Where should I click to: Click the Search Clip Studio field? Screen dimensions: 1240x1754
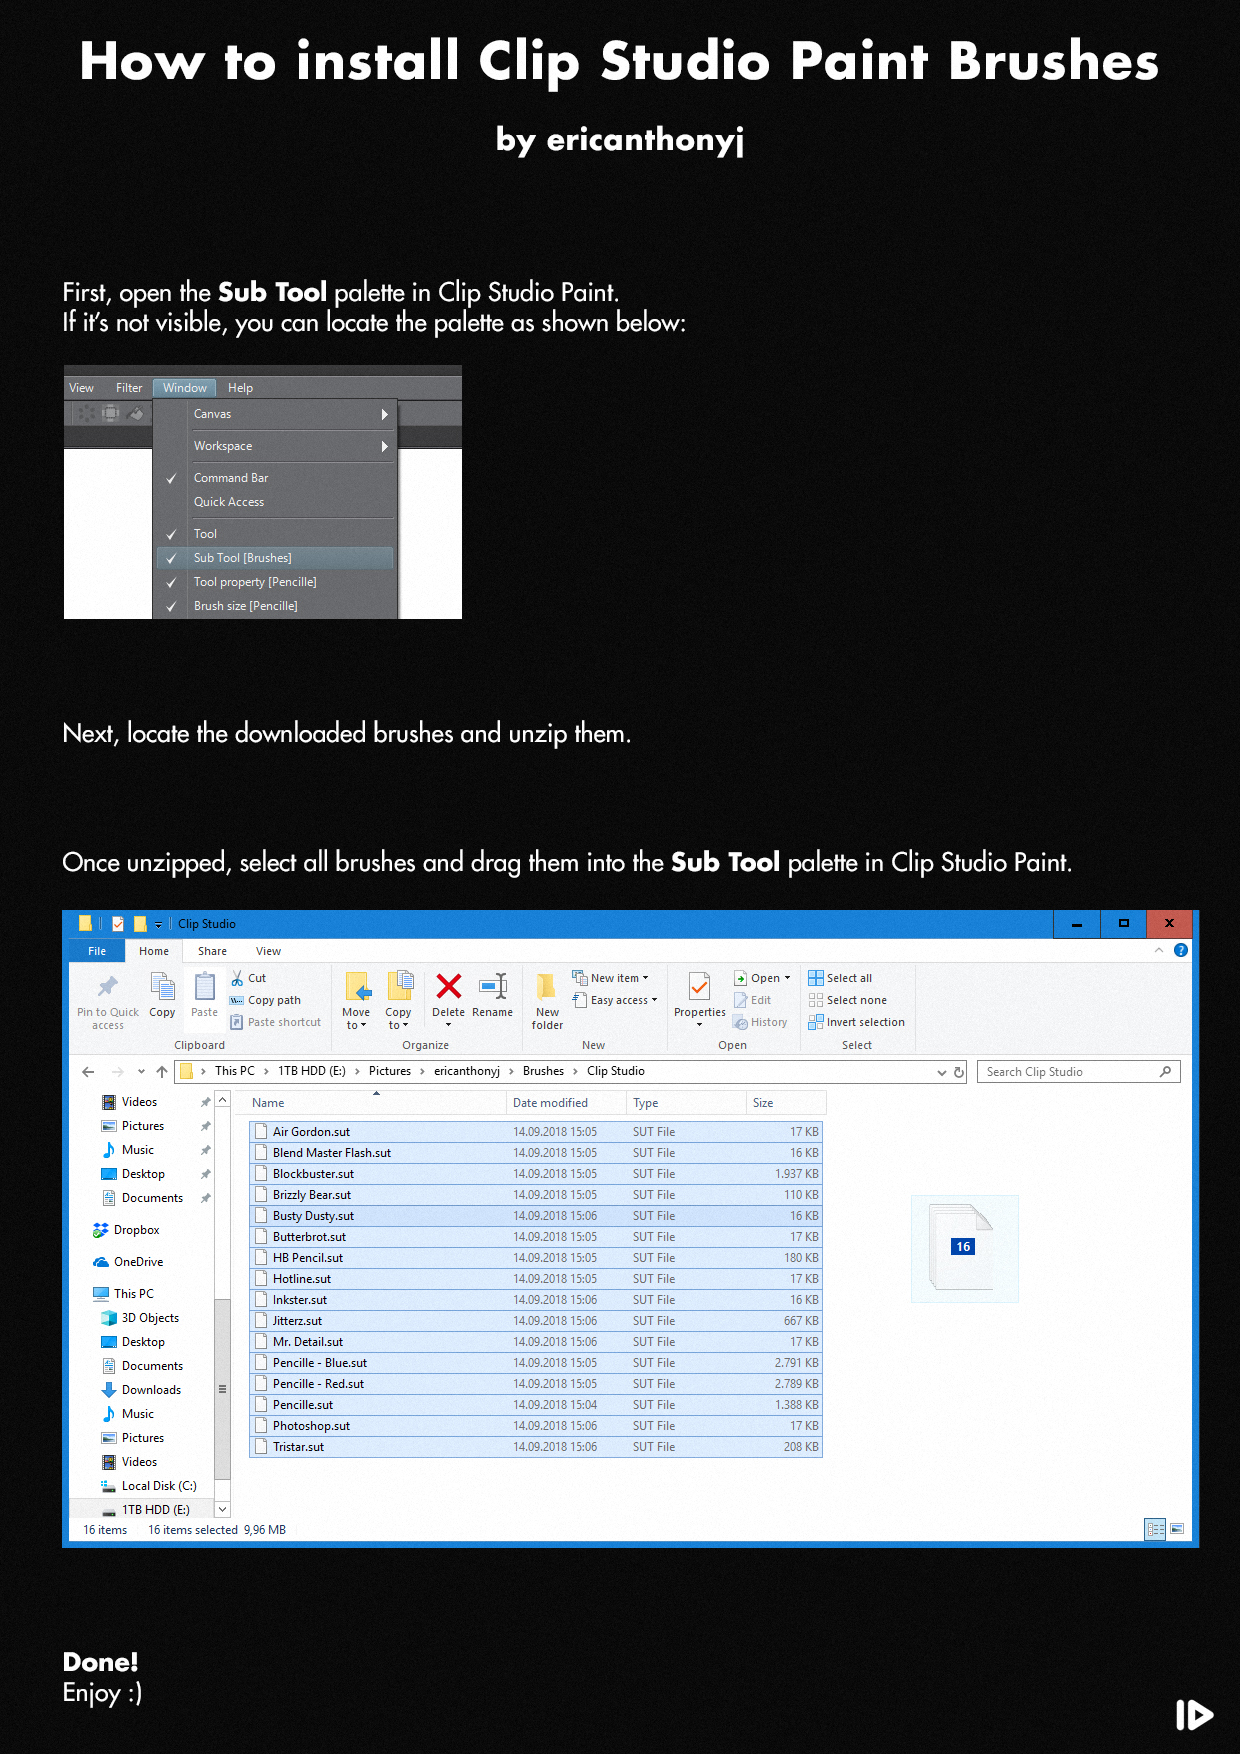click(x=1078, y=1072)
